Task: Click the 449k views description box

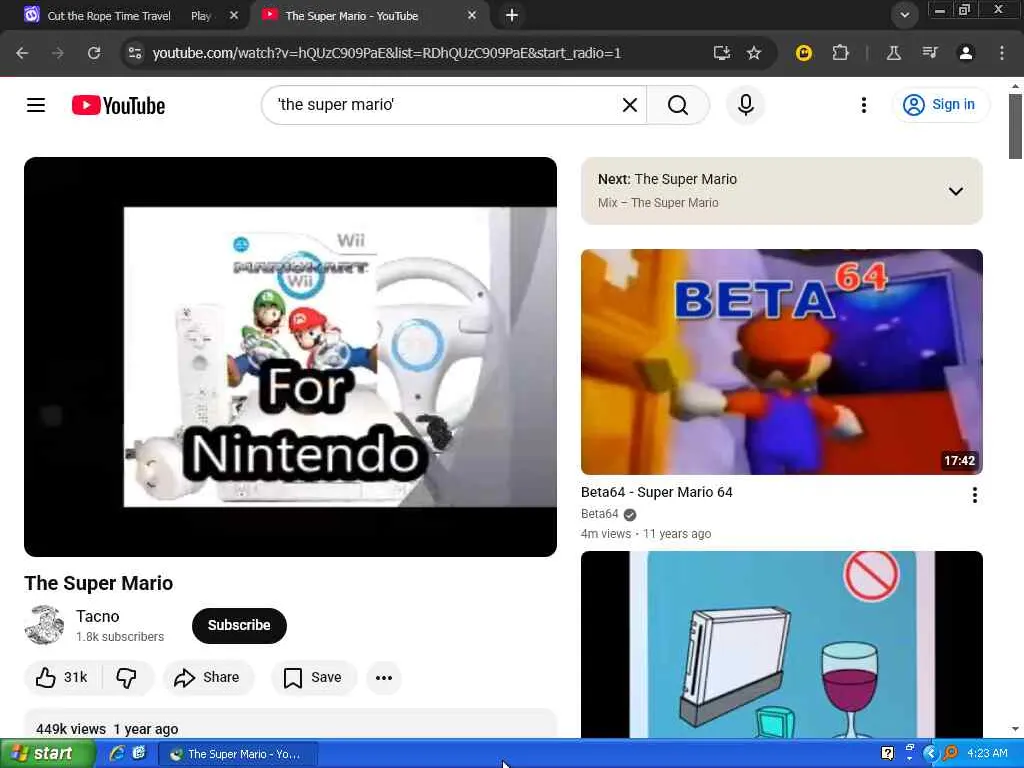Action: (x=291, y=724)
